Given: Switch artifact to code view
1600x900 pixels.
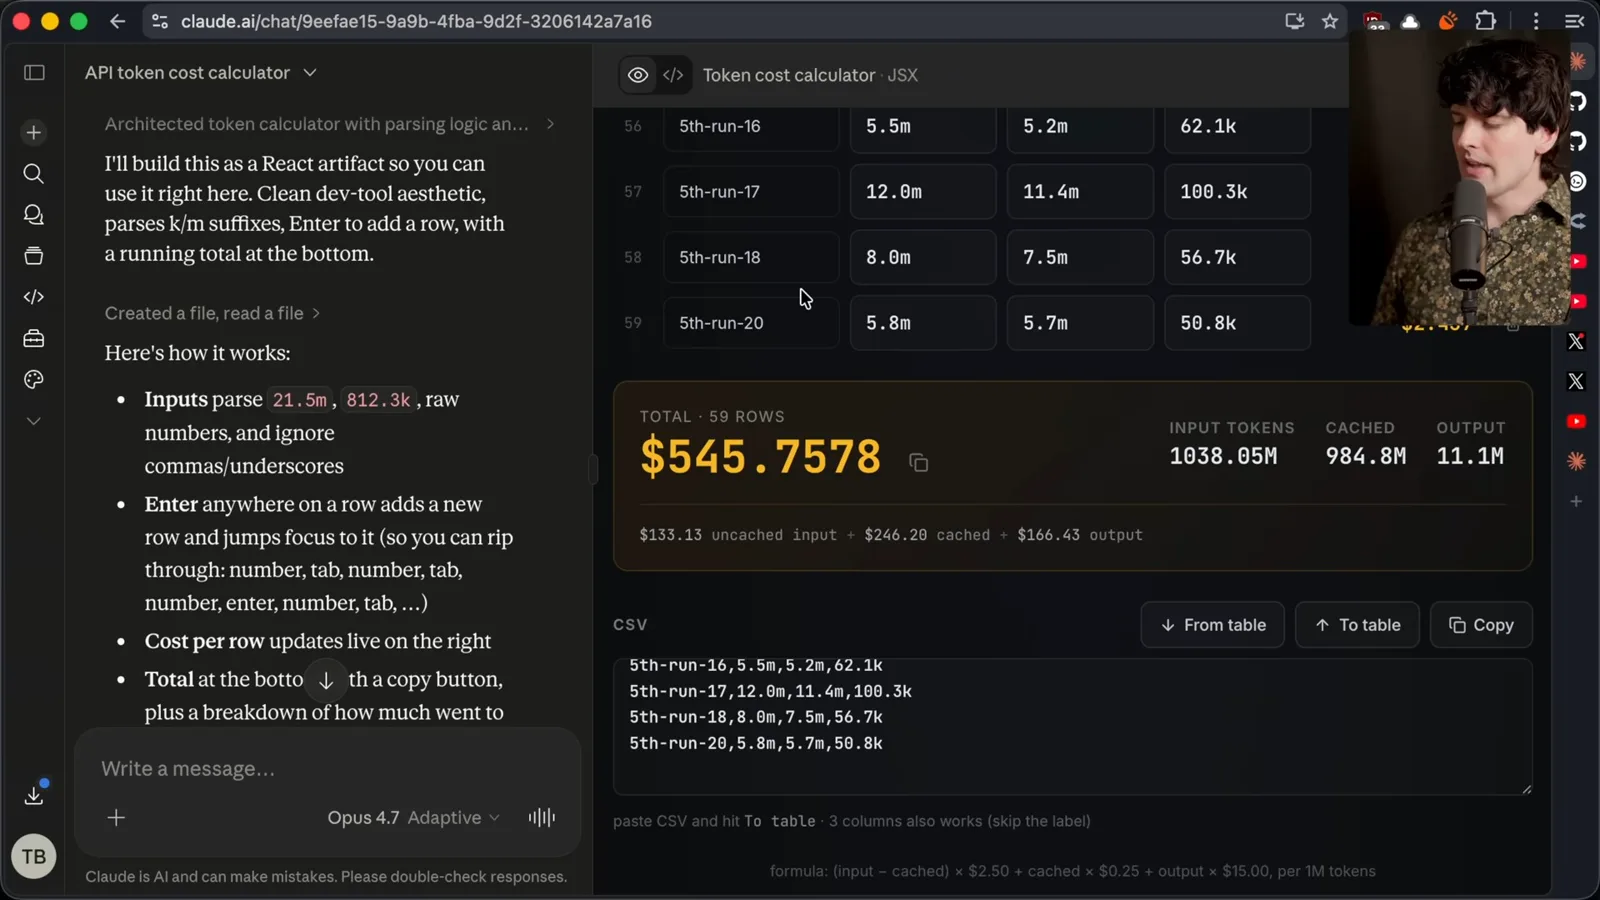Looking at the screenshot, I should coord(673,75).
